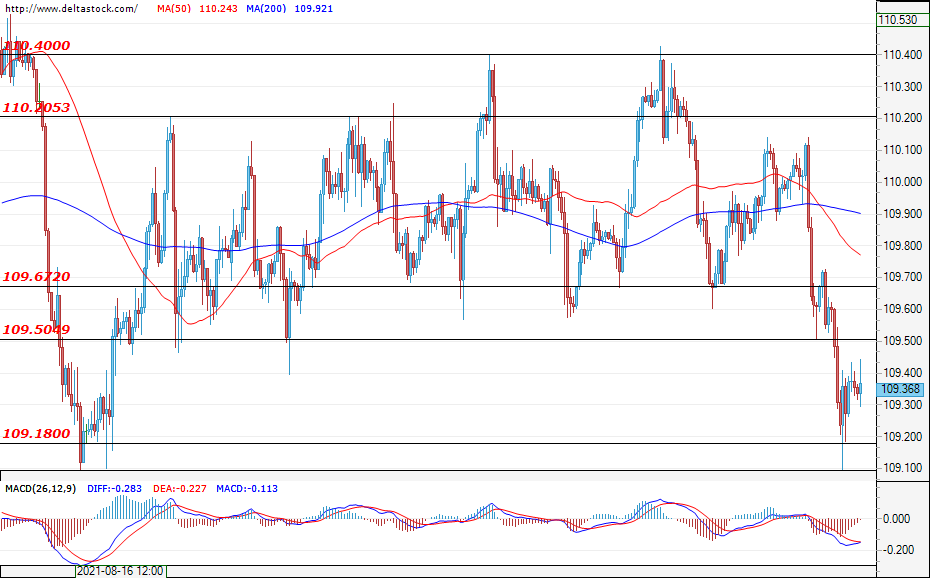This screenshot has width=930, height=578.
Task: Click the 110.400 price axis tick
Action: (x=902, y=55)
